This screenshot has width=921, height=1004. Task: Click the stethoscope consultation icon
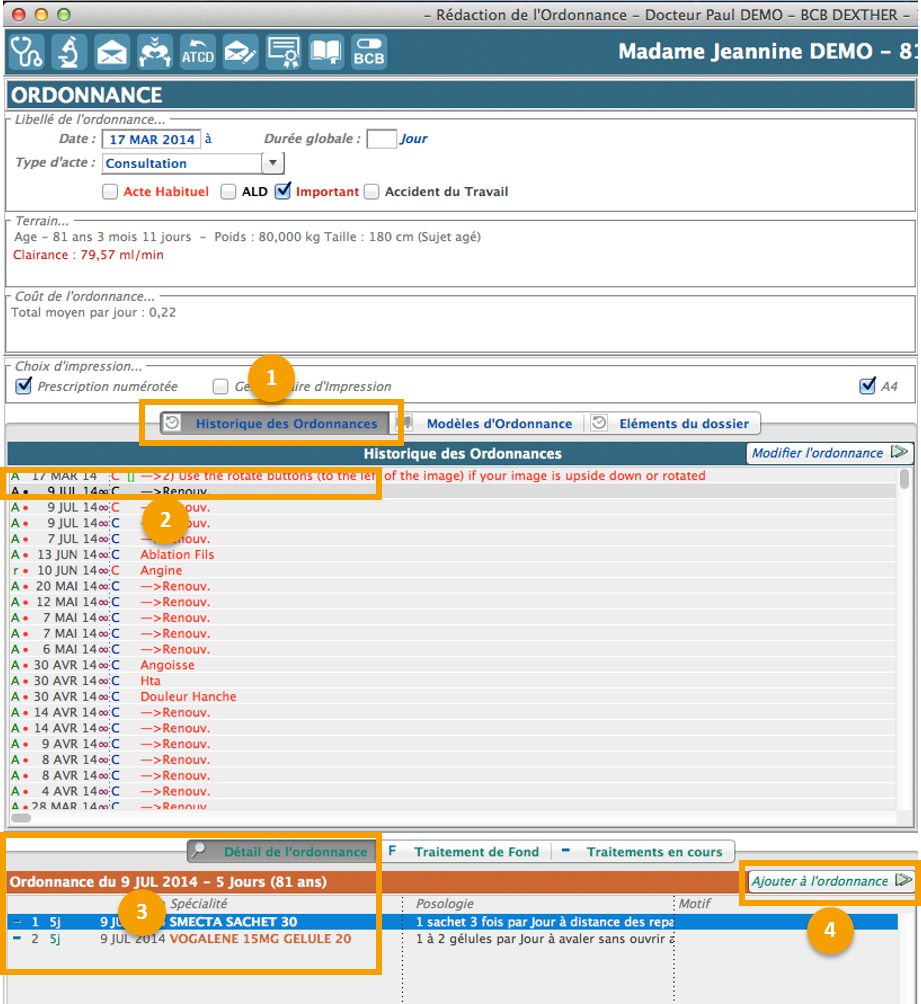coord(26,51)
